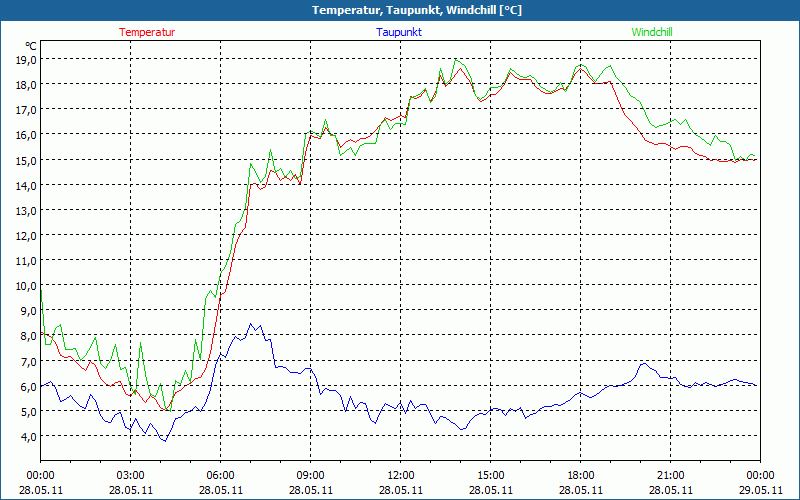800x500 pixels.
Task: Click the 21:00 time axis label
Action: point(670,476)
